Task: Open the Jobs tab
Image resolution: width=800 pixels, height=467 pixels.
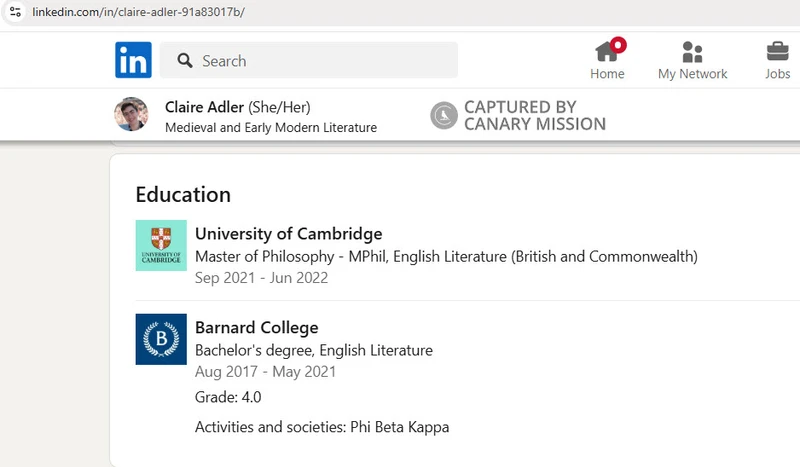Action: pyautogui.click(x=778, y=61)
